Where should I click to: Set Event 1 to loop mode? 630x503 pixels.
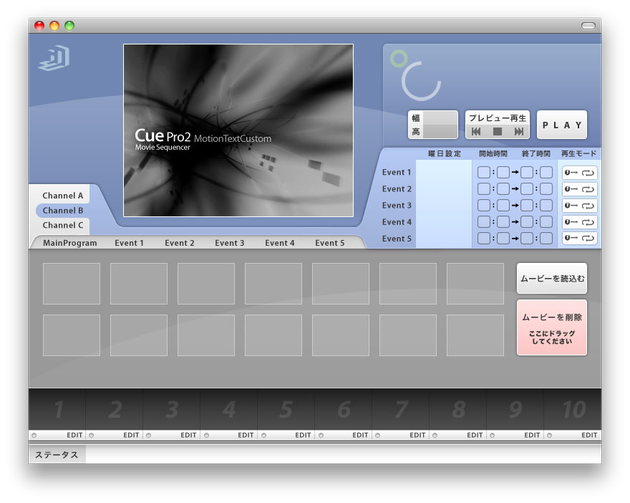(588, 173)
